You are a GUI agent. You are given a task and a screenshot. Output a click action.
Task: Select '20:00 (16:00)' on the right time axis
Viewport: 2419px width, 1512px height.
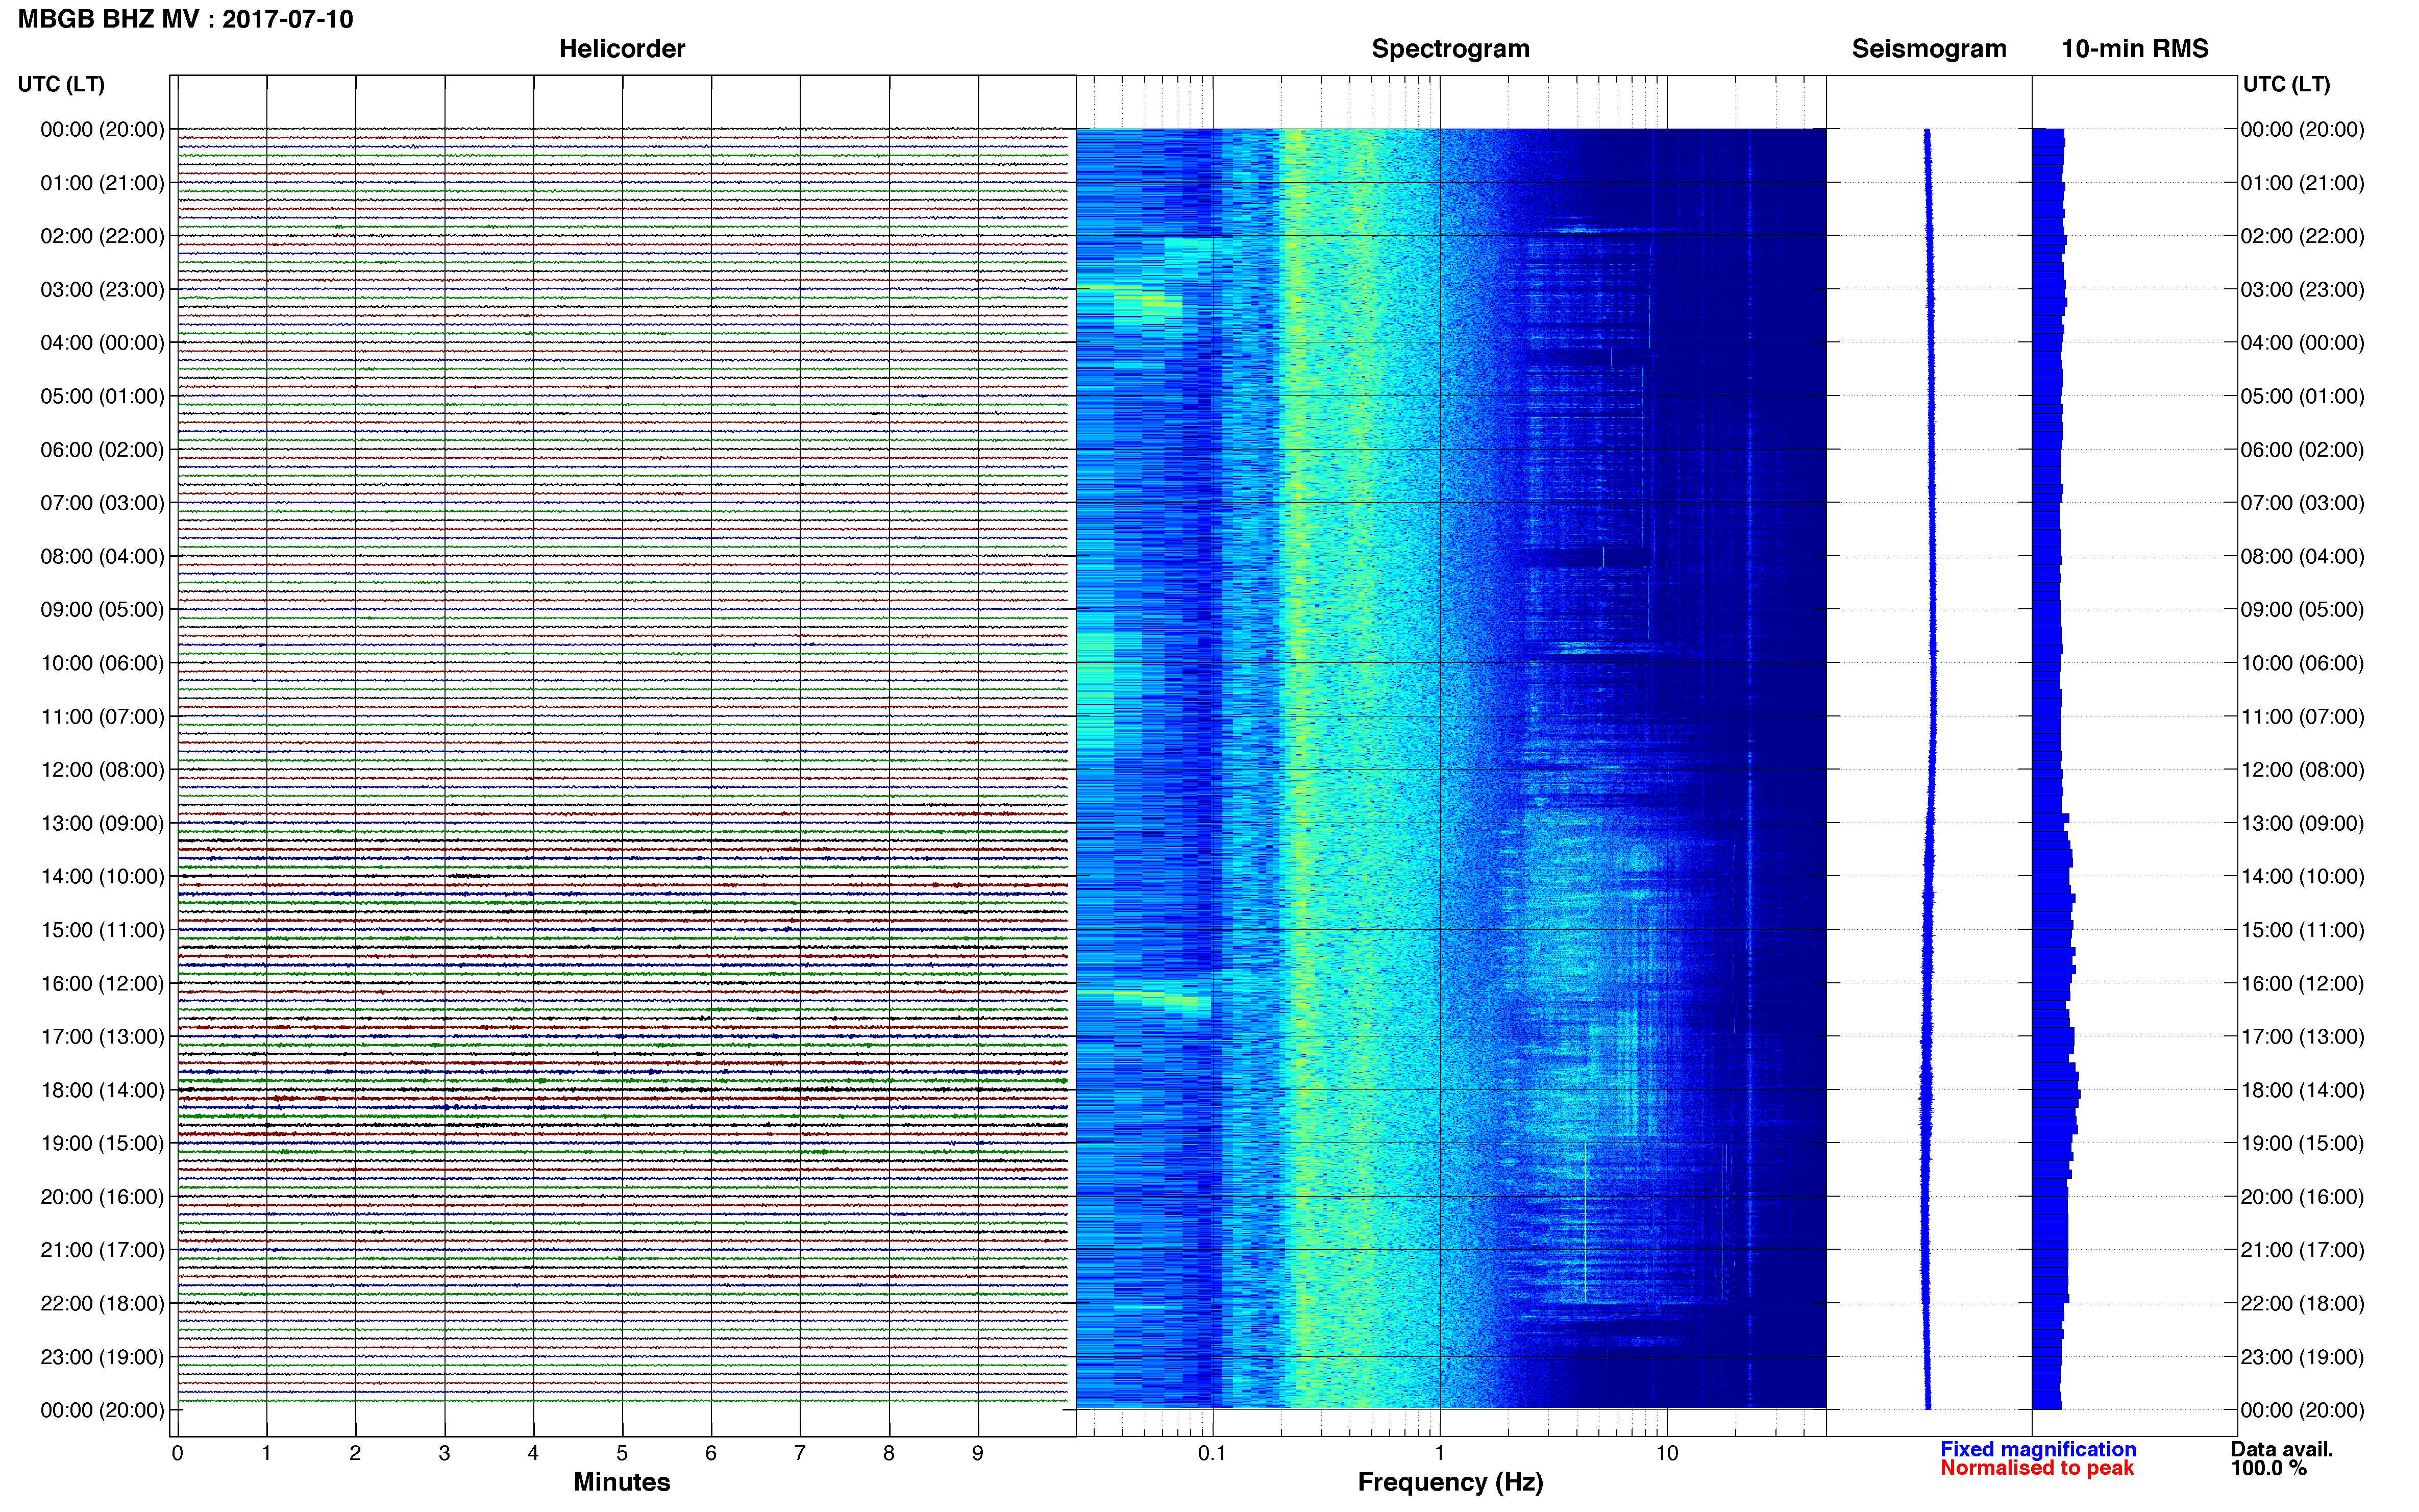pyautogui.click(x=2302, y=1197)
